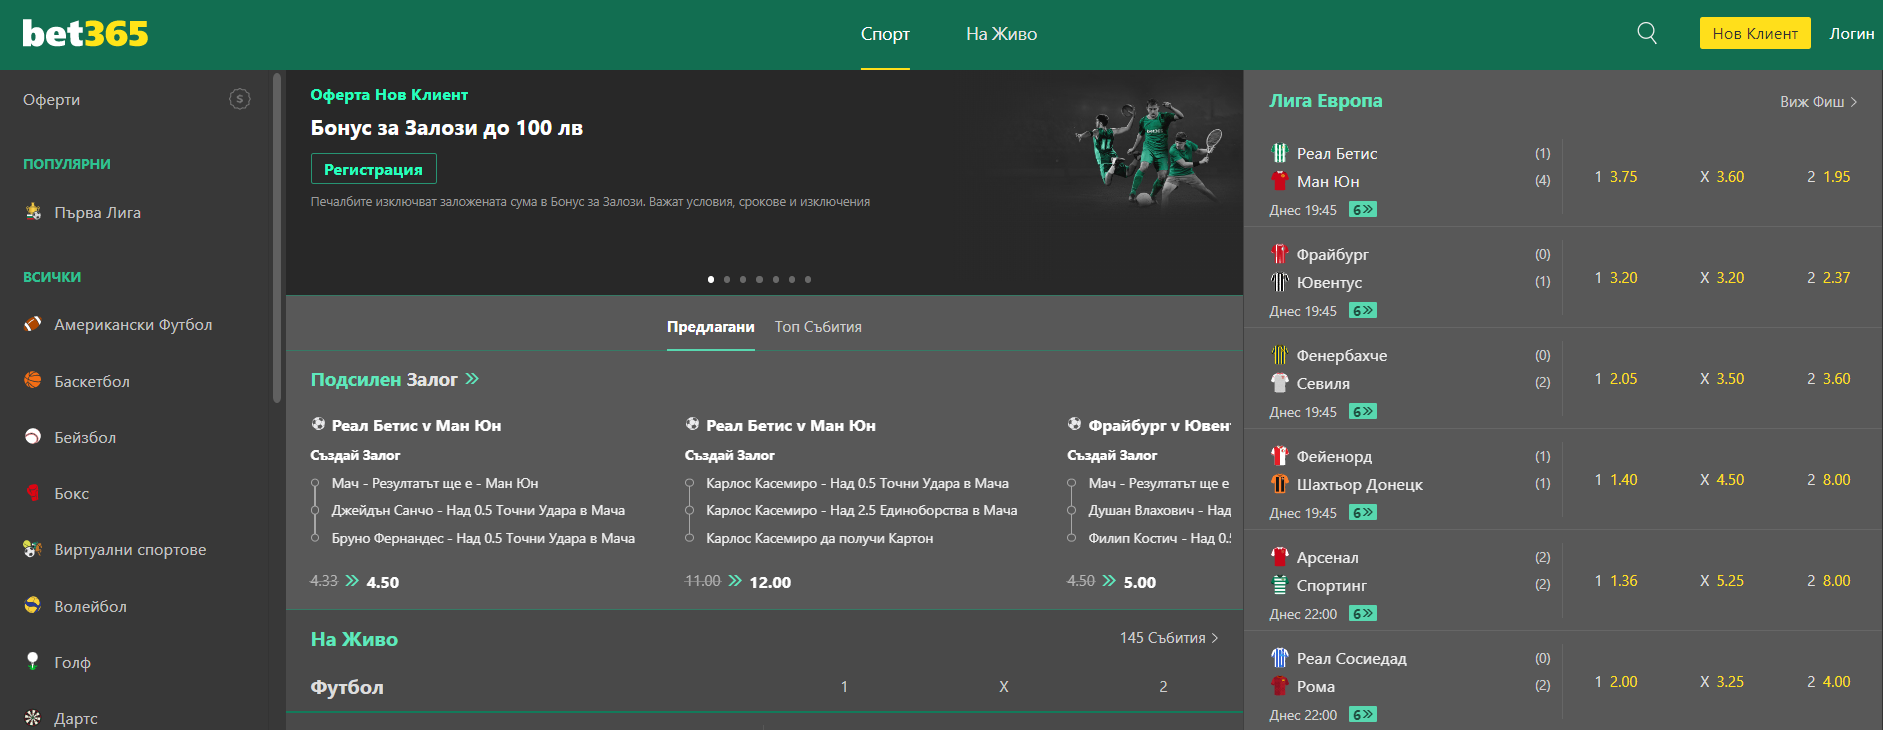1883x730 pixels.
Task: Open the Лига Европа heading
Action: tap(1326, 101)
